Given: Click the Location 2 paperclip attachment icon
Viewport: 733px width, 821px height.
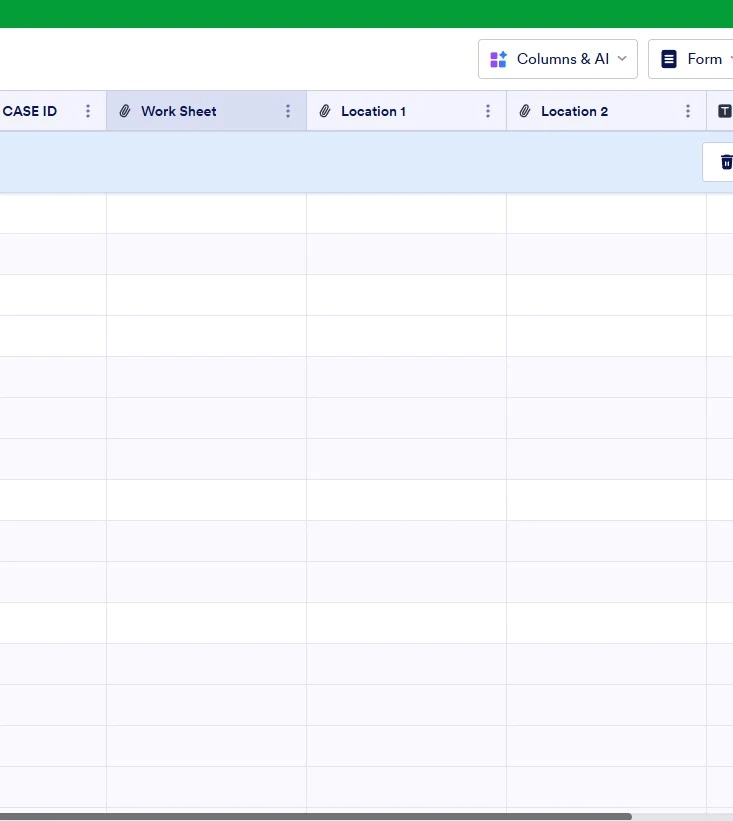Looking at the screenshot, I should (525, 111).
